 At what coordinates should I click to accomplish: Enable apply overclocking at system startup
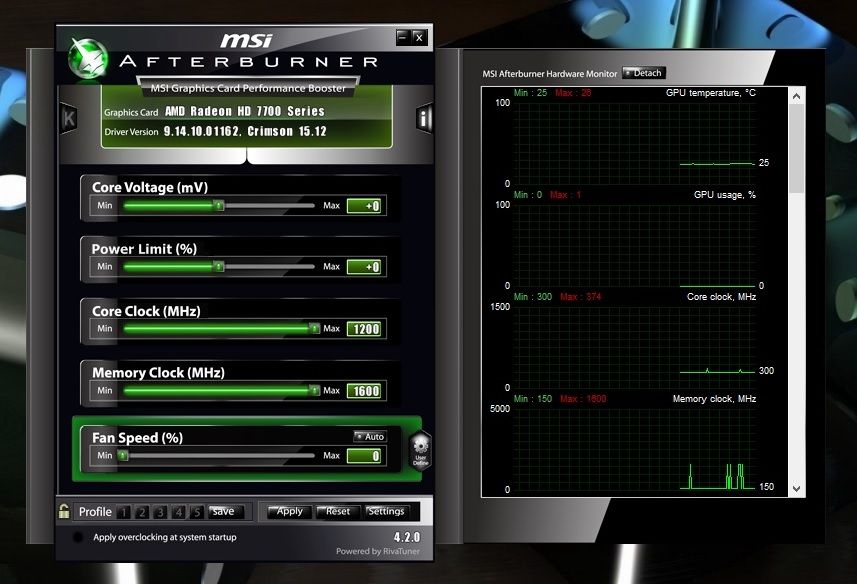tap(78, 537)
